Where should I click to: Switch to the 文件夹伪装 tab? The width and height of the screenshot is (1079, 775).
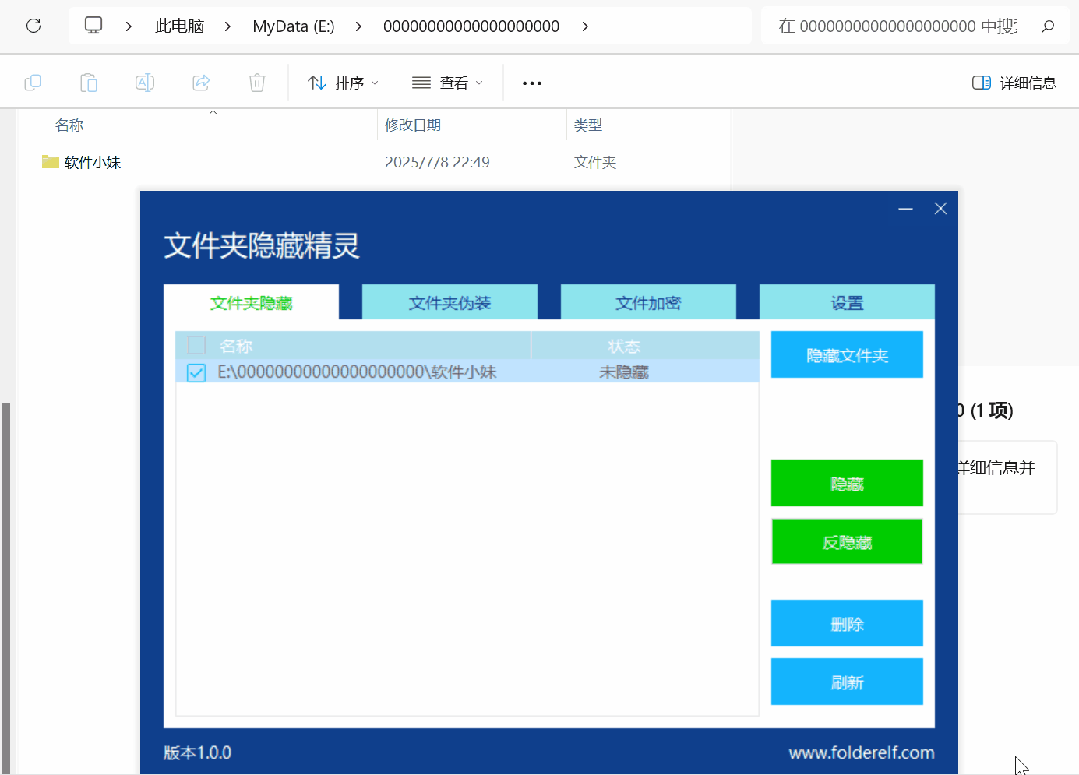coord(449,302)
